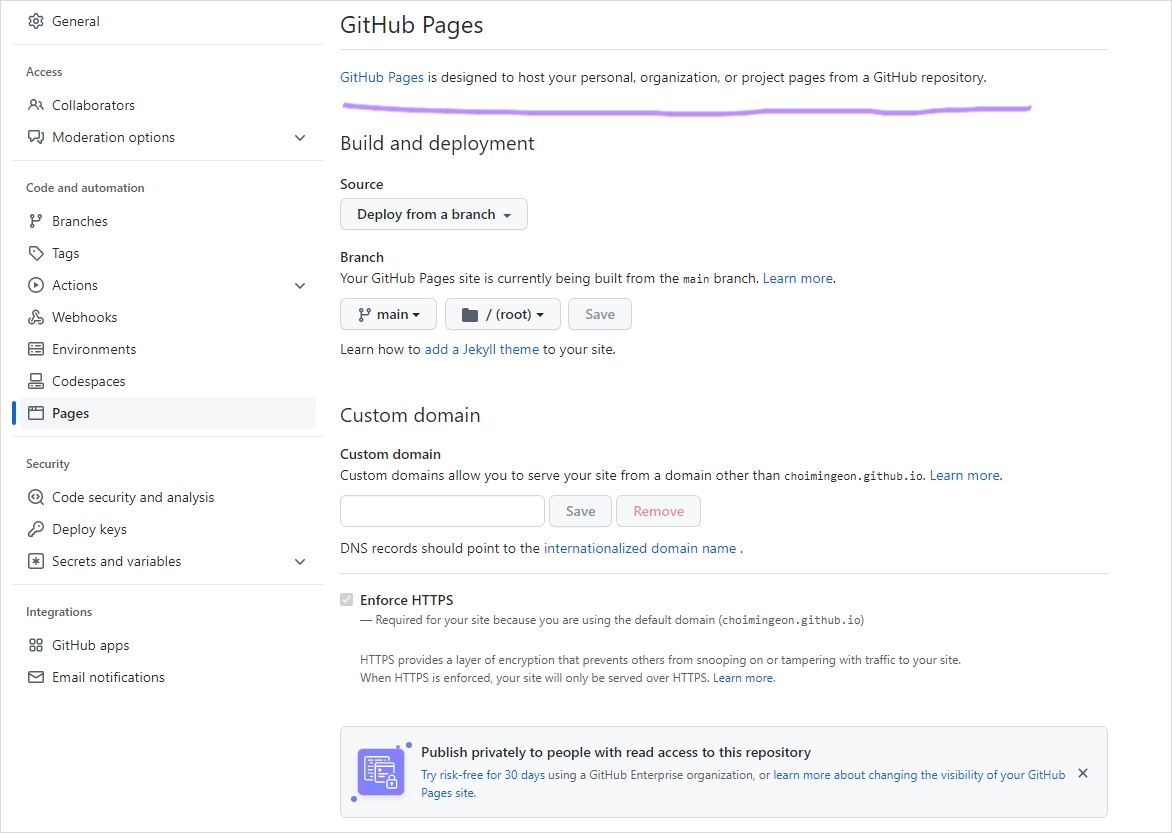The height and width of the screenshot is (833, 1172).
Task: Click the Branches git-branch icon
Action: pos(35,221)
